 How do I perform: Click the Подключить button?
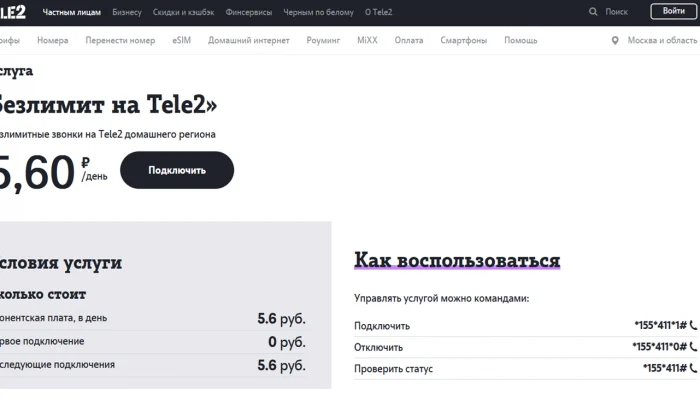coord(177,170)
